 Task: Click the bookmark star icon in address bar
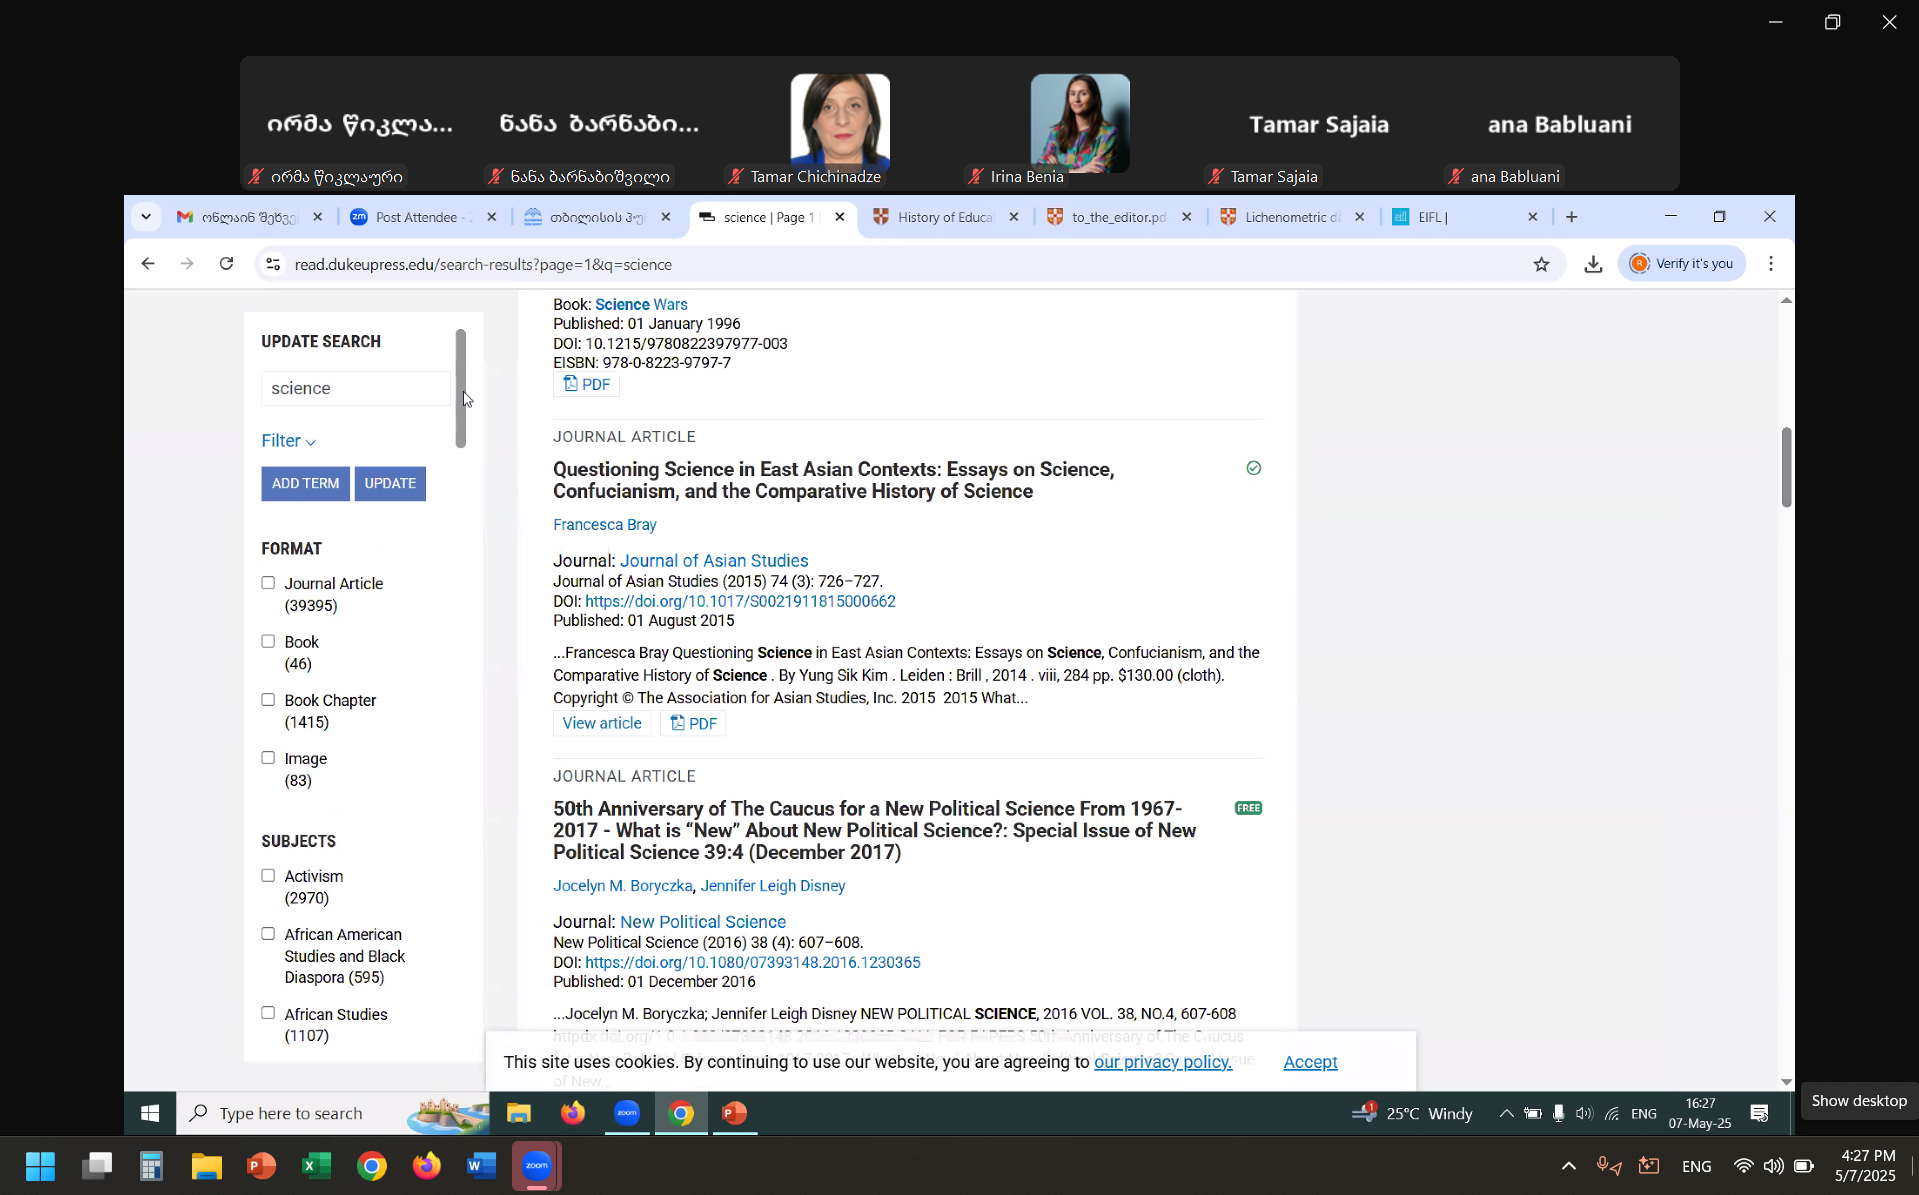[1541, 264]
